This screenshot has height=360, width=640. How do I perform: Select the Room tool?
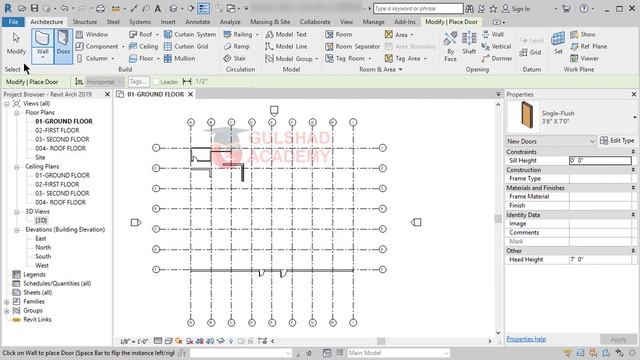coord(339,34)
